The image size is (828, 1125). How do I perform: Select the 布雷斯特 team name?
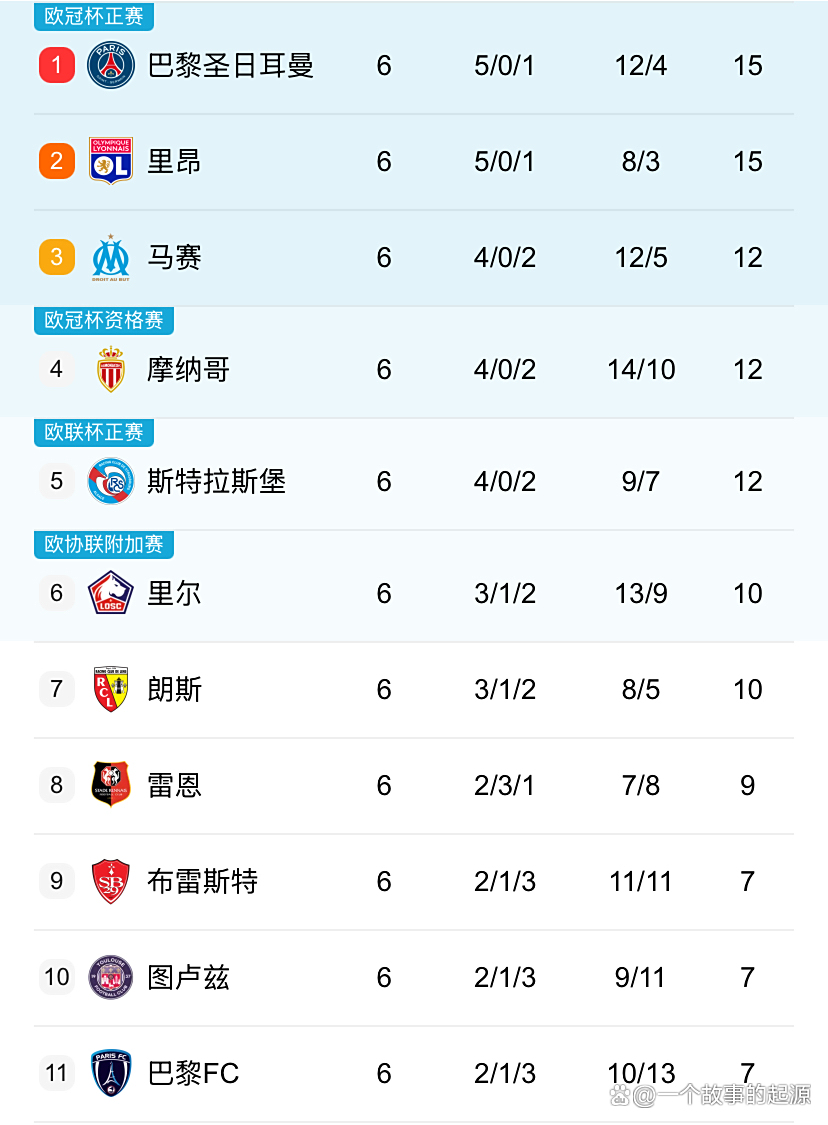point(203,881)
